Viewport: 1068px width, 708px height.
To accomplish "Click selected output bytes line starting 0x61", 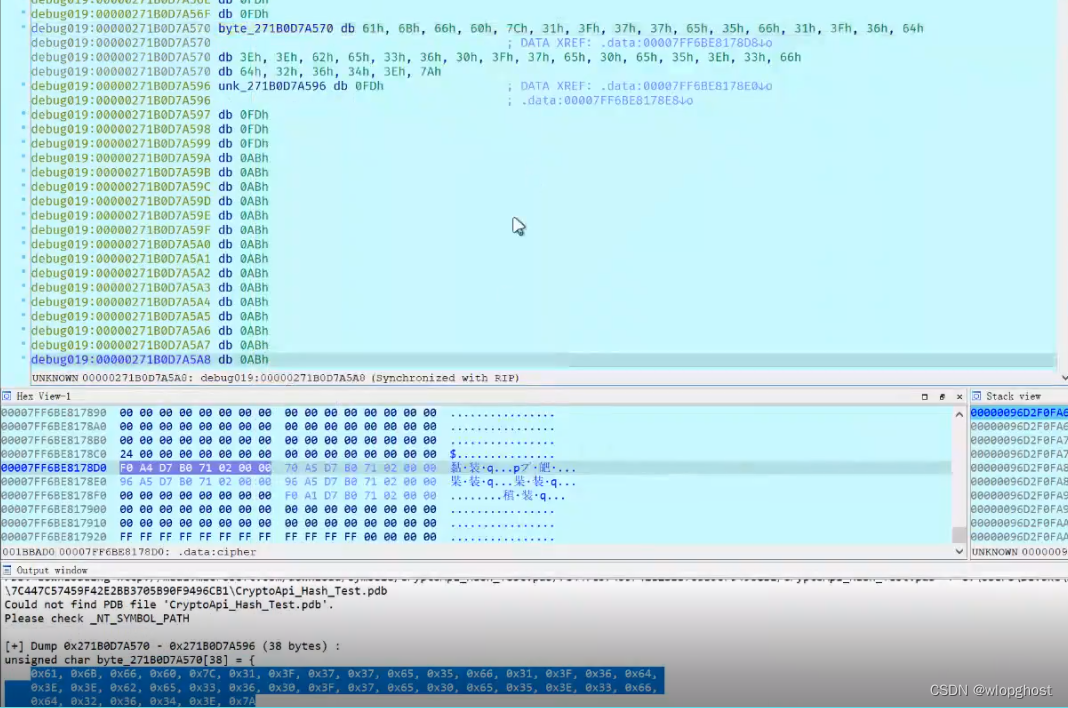I will click(x=344, y=674).
